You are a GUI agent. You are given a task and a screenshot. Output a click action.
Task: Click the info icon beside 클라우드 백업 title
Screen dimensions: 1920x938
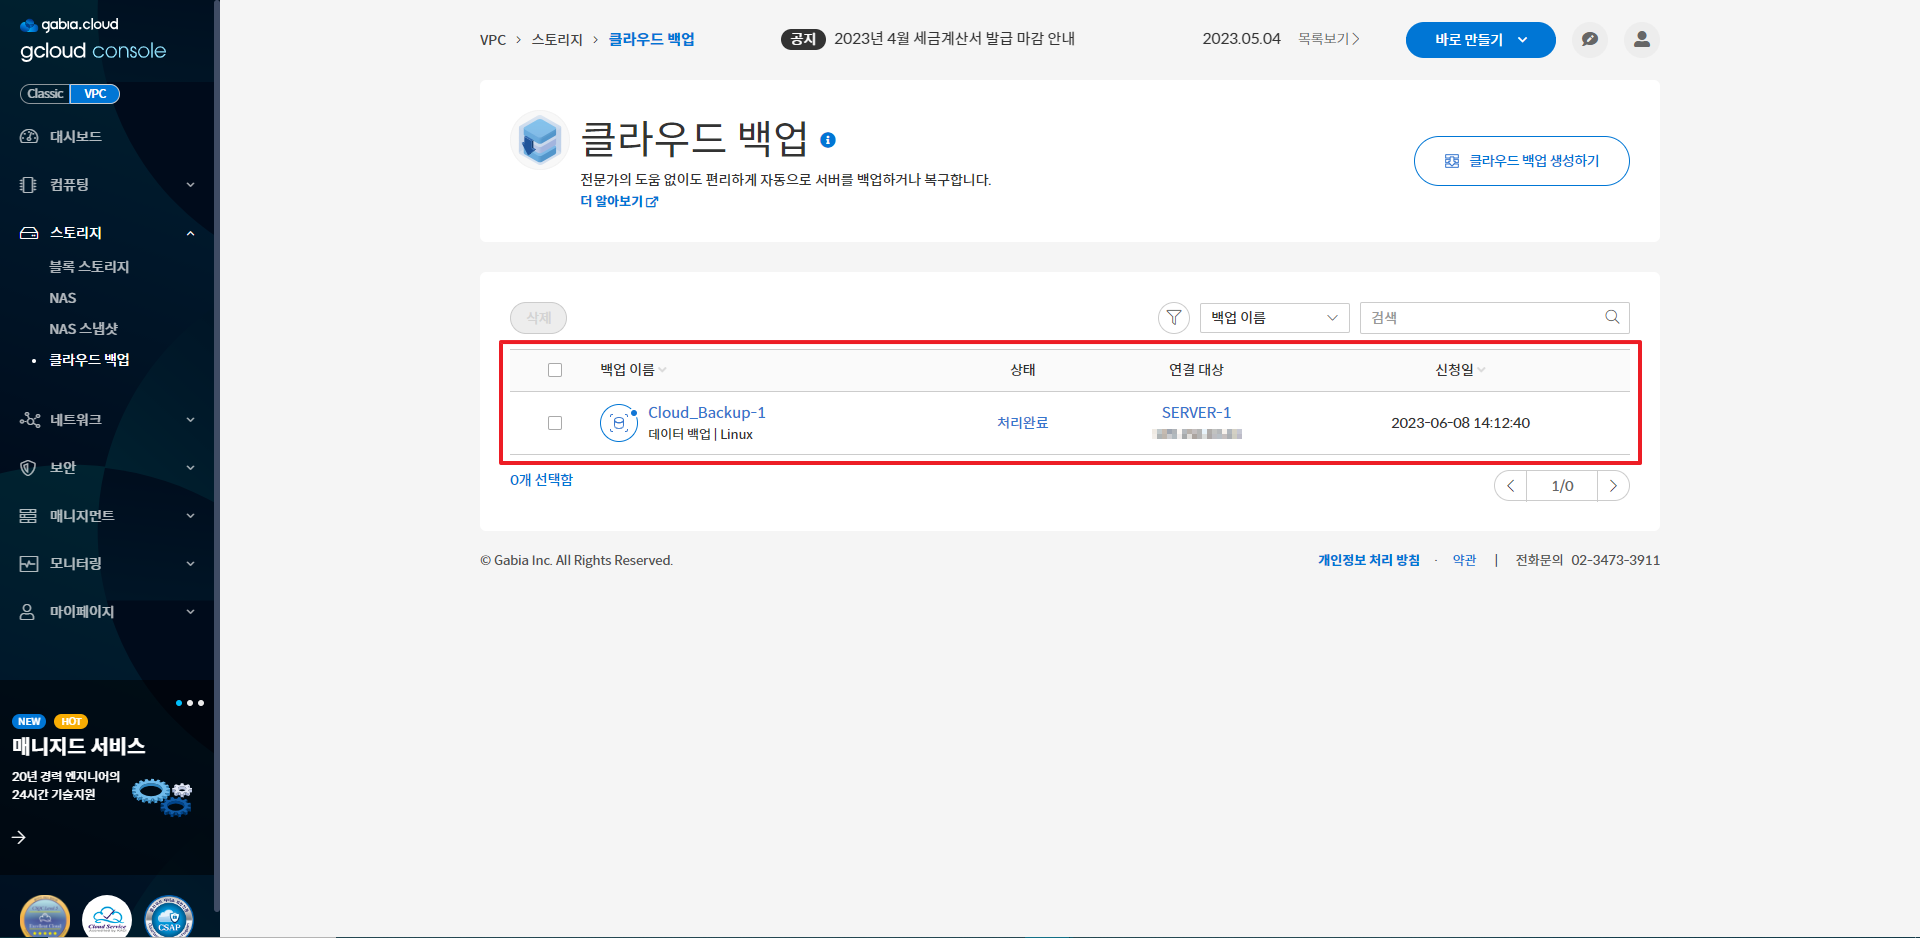pos(828,140)
